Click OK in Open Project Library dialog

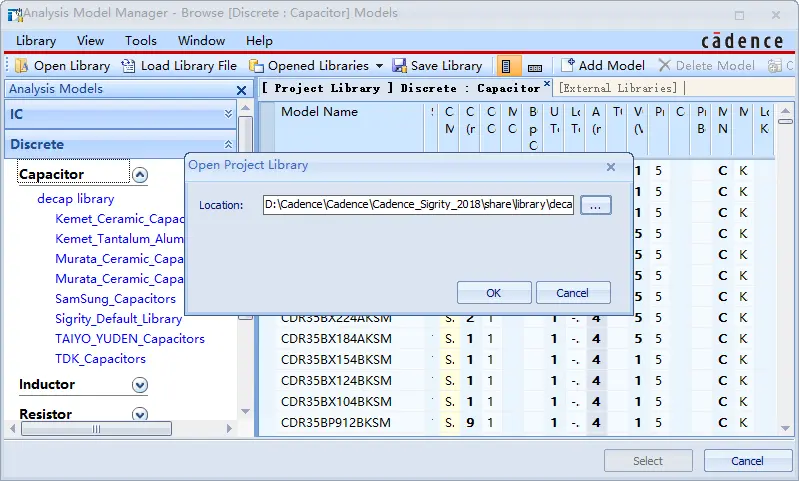coord(494,293)
